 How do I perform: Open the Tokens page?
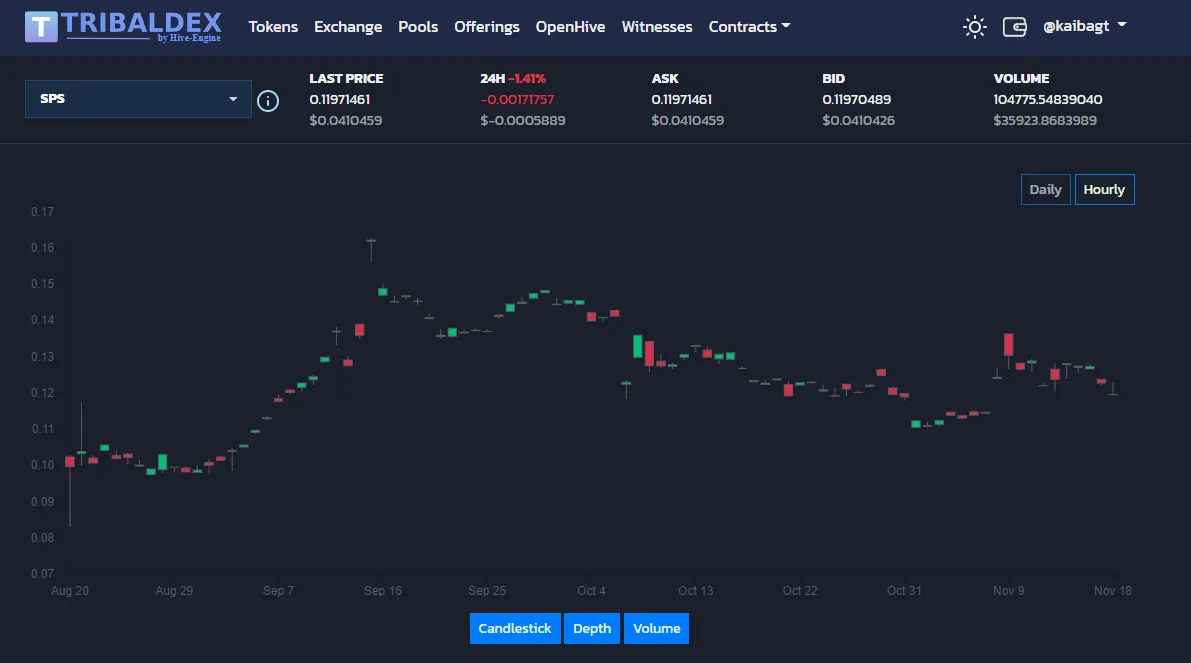coord(273,27)
